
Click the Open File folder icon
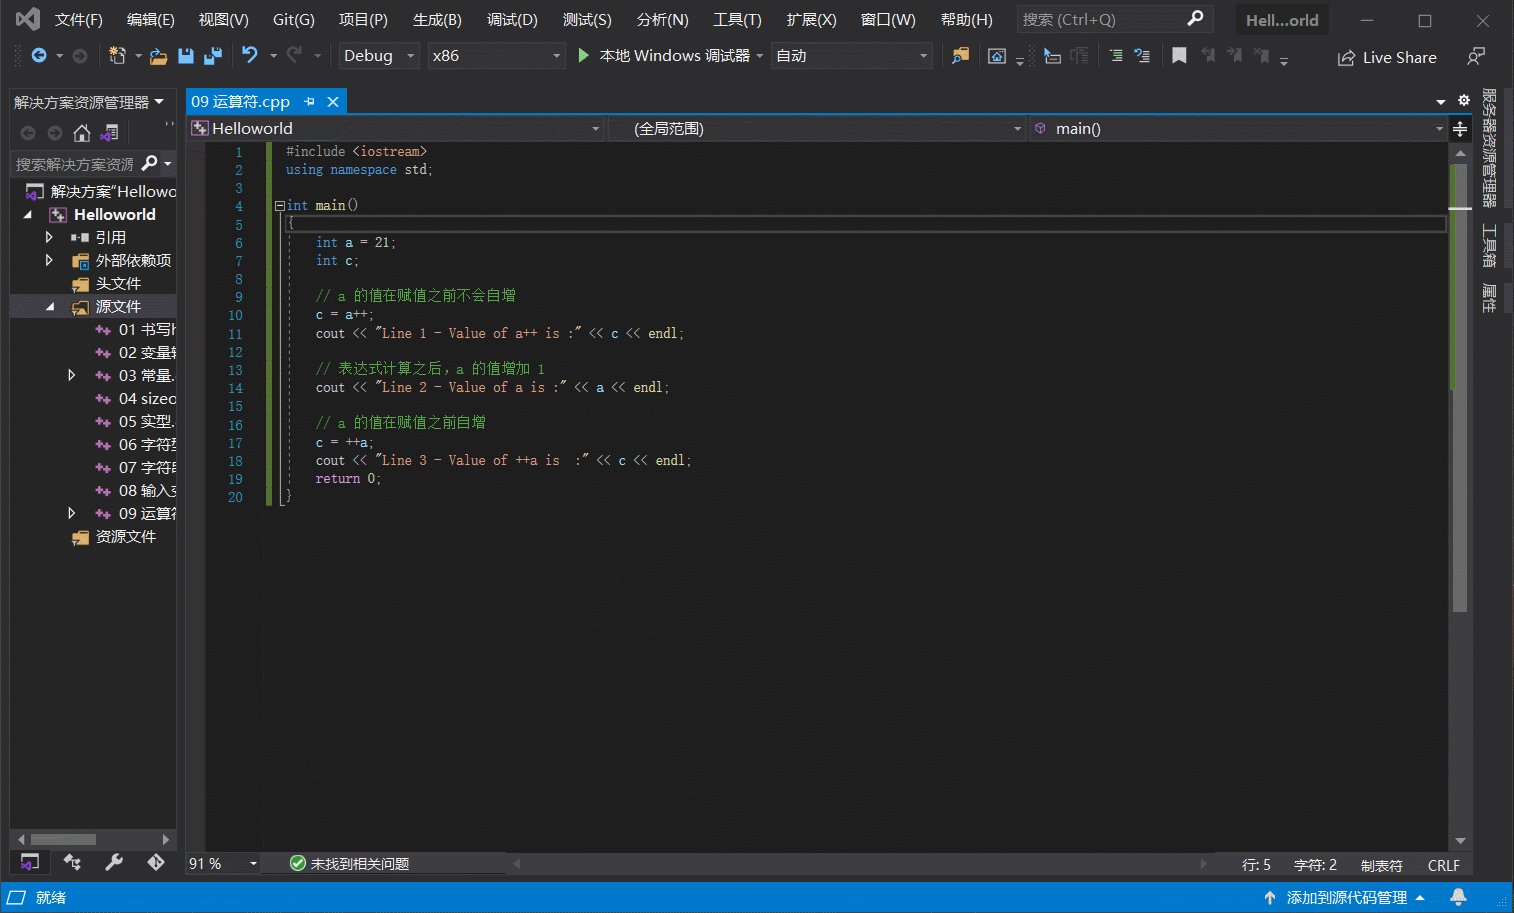coord(158,56)
